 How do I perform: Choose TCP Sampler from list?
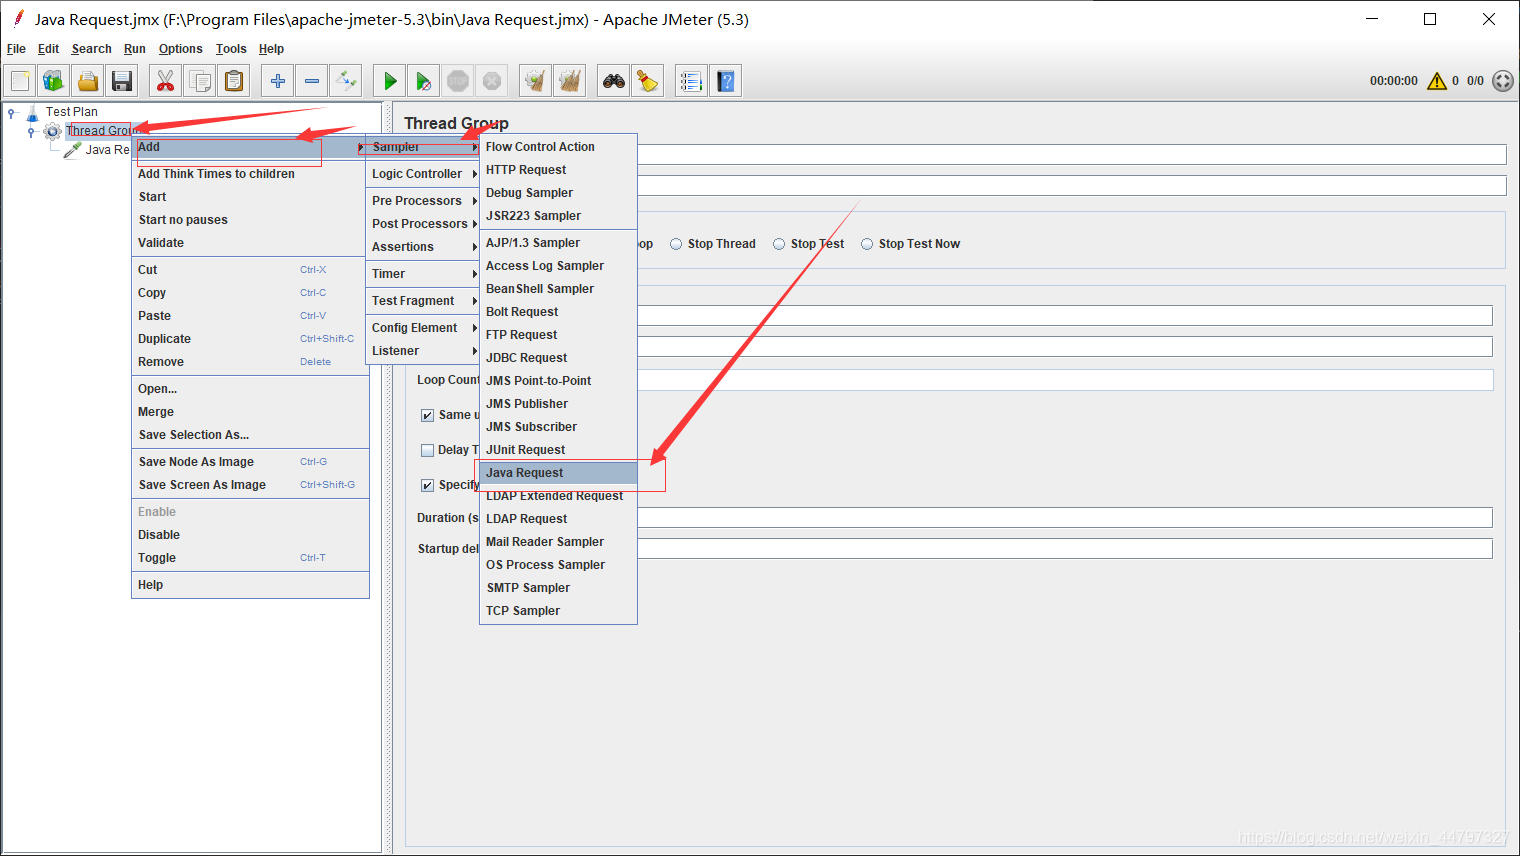[558, 611]
